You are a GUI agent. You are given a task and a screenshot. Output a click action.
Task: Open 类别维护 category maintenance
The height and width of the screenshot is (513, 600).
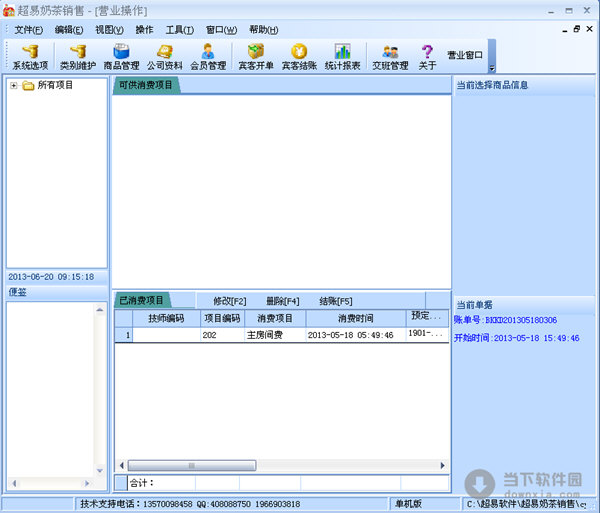(78, 57)
